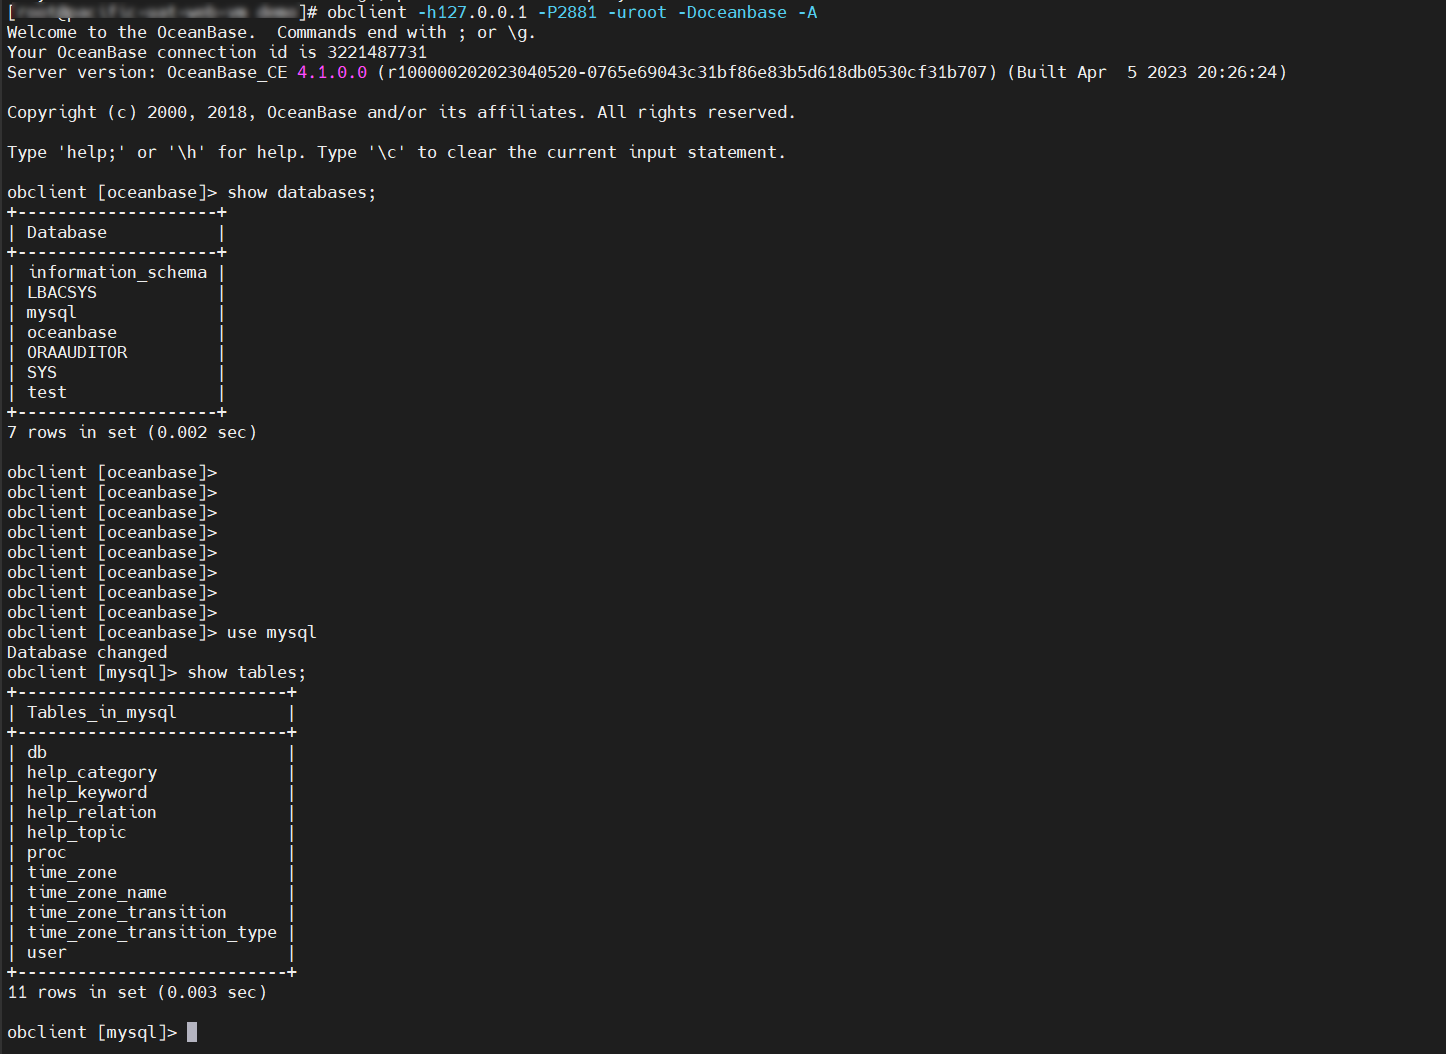Click the 'use mysql' command
Screen dimensions: 1446x1054
point(272,632)
